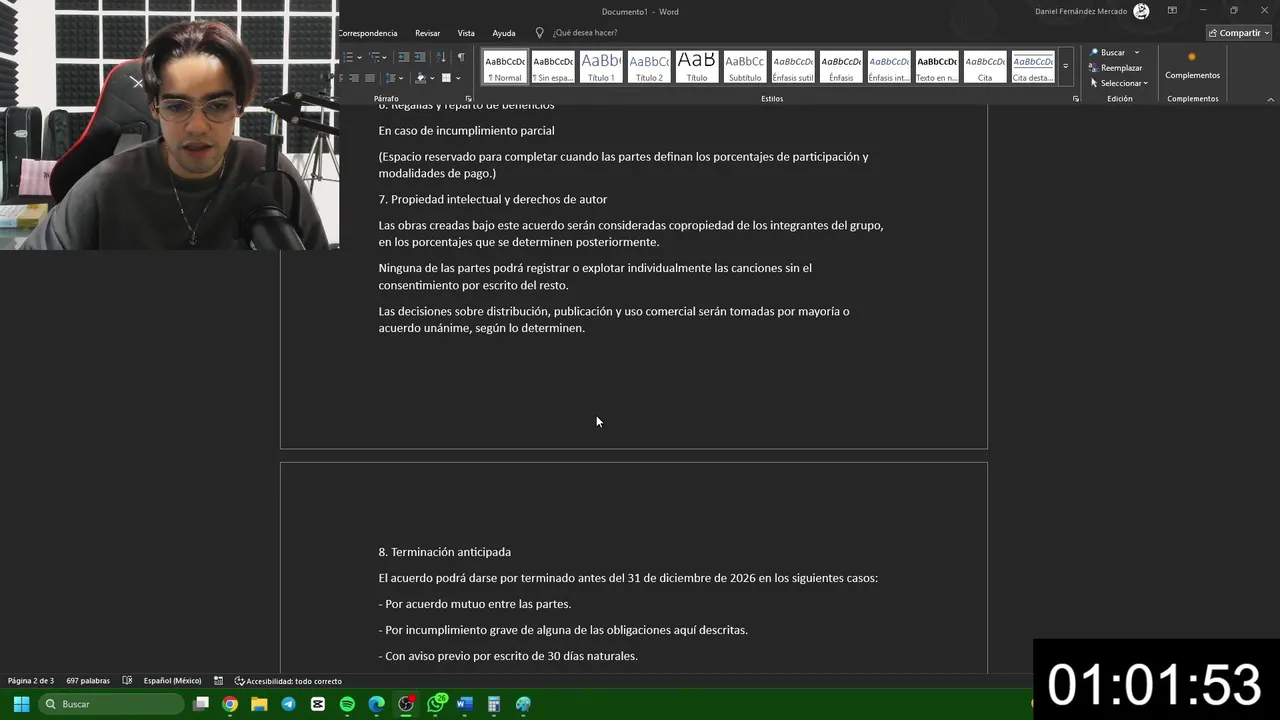Image resolution: width=1280 pixels, height=720 pixels.
Task: Open Párrafo dialog launcher
Action: pyautogui.click(x=469, y=99)
